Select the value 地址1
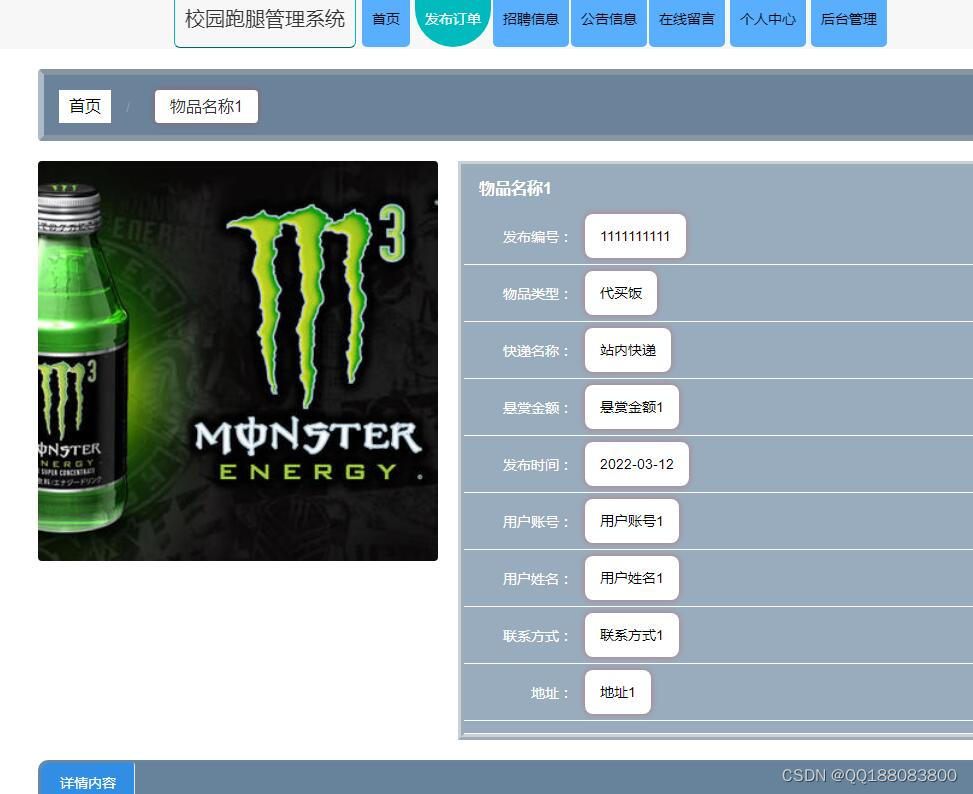Viewport: 973px width, 794px height. click(x=617, y=693)
